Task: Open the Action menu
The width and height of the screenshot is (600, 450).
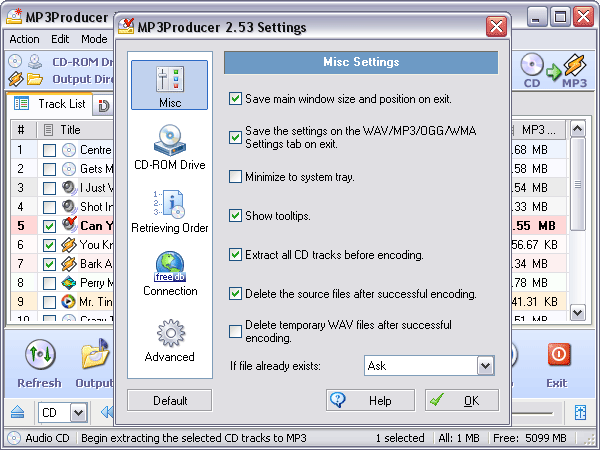Action: pos(24,39)
